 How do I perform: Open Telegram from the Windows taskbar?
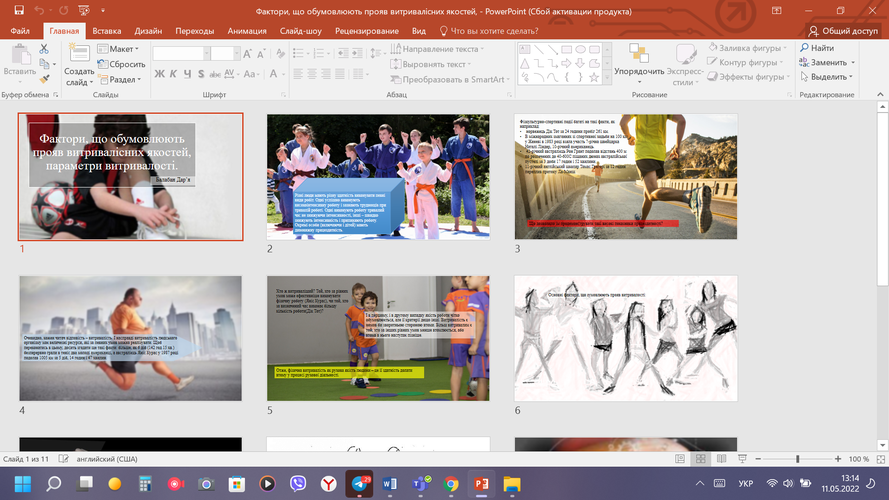pyautogui.click(x=359, y=484)
